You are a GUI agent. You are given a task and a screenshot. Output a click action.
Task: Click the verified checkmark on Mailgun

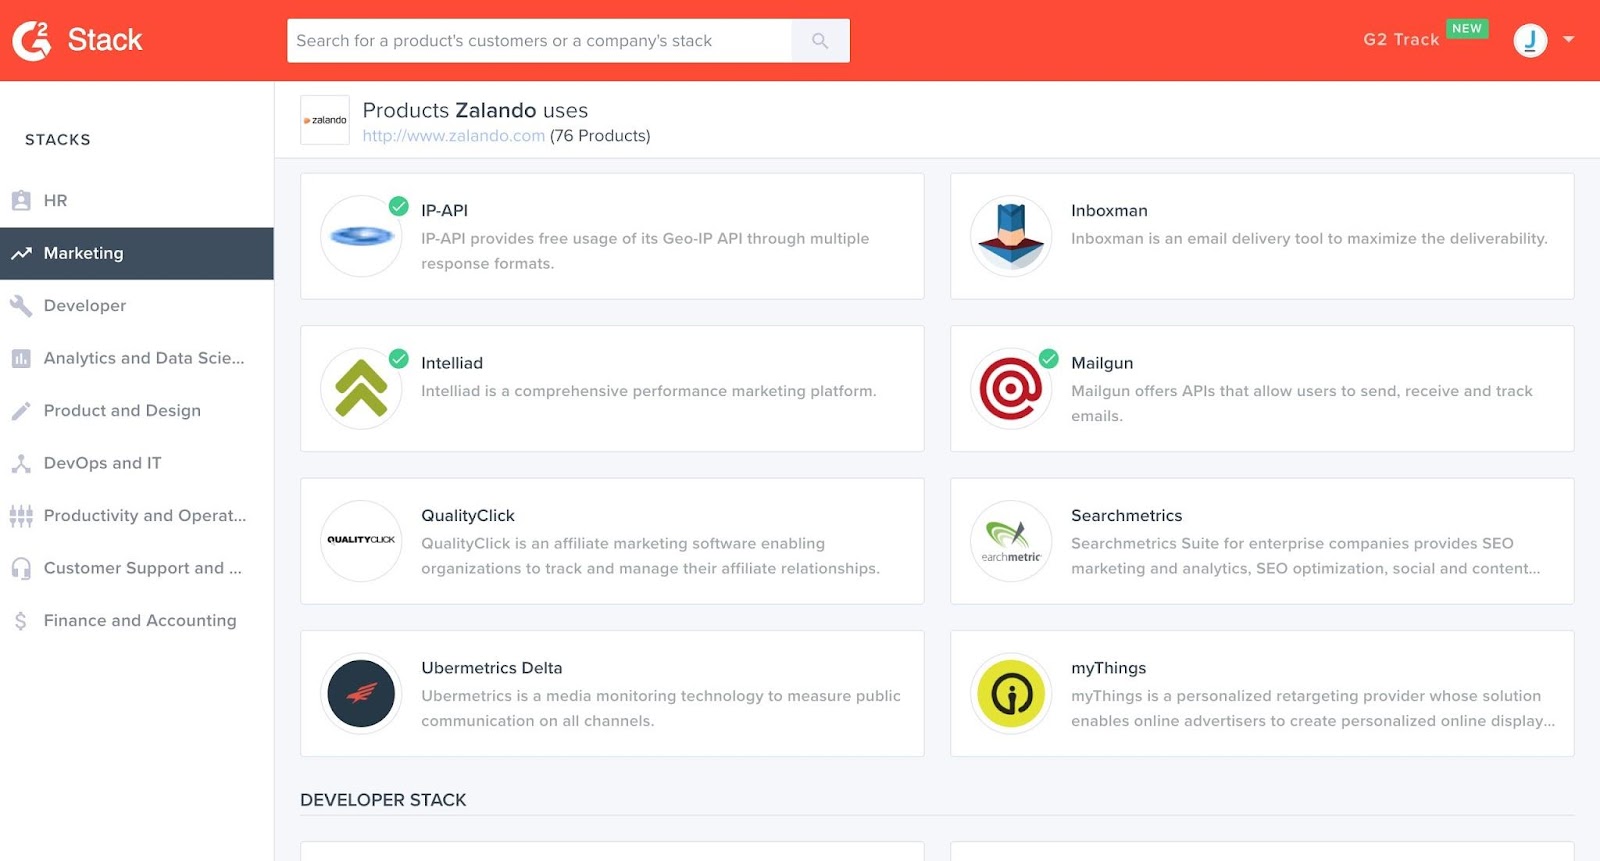[x=1049, y=358]
